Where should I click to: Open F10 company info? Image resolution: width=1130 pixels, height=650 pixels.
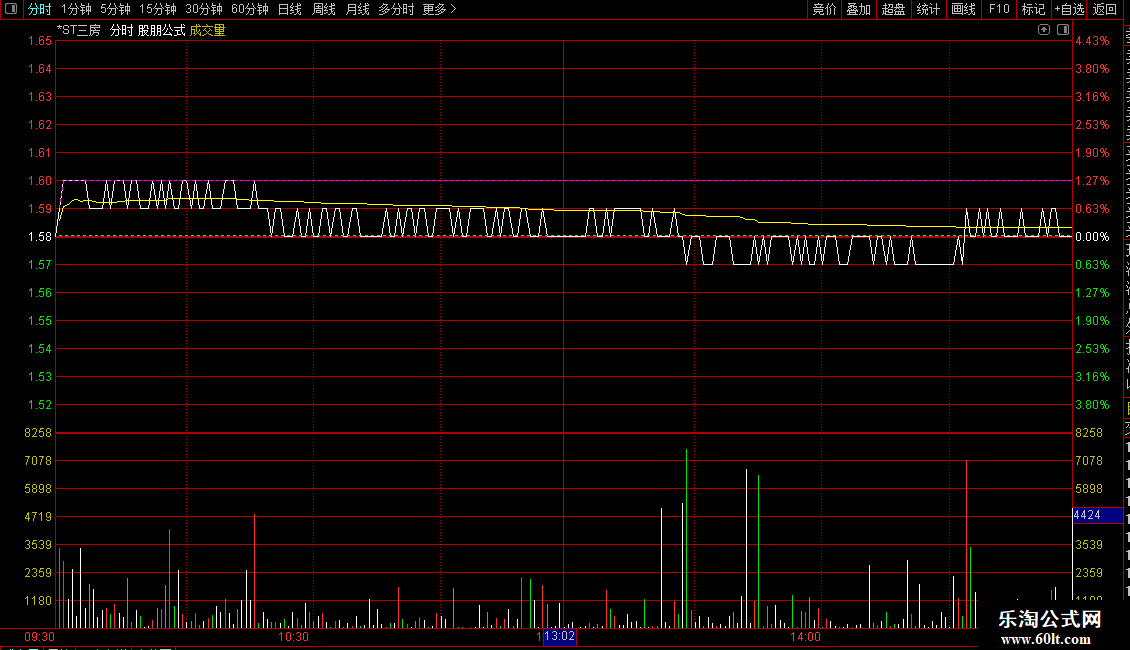coord(999,9)
